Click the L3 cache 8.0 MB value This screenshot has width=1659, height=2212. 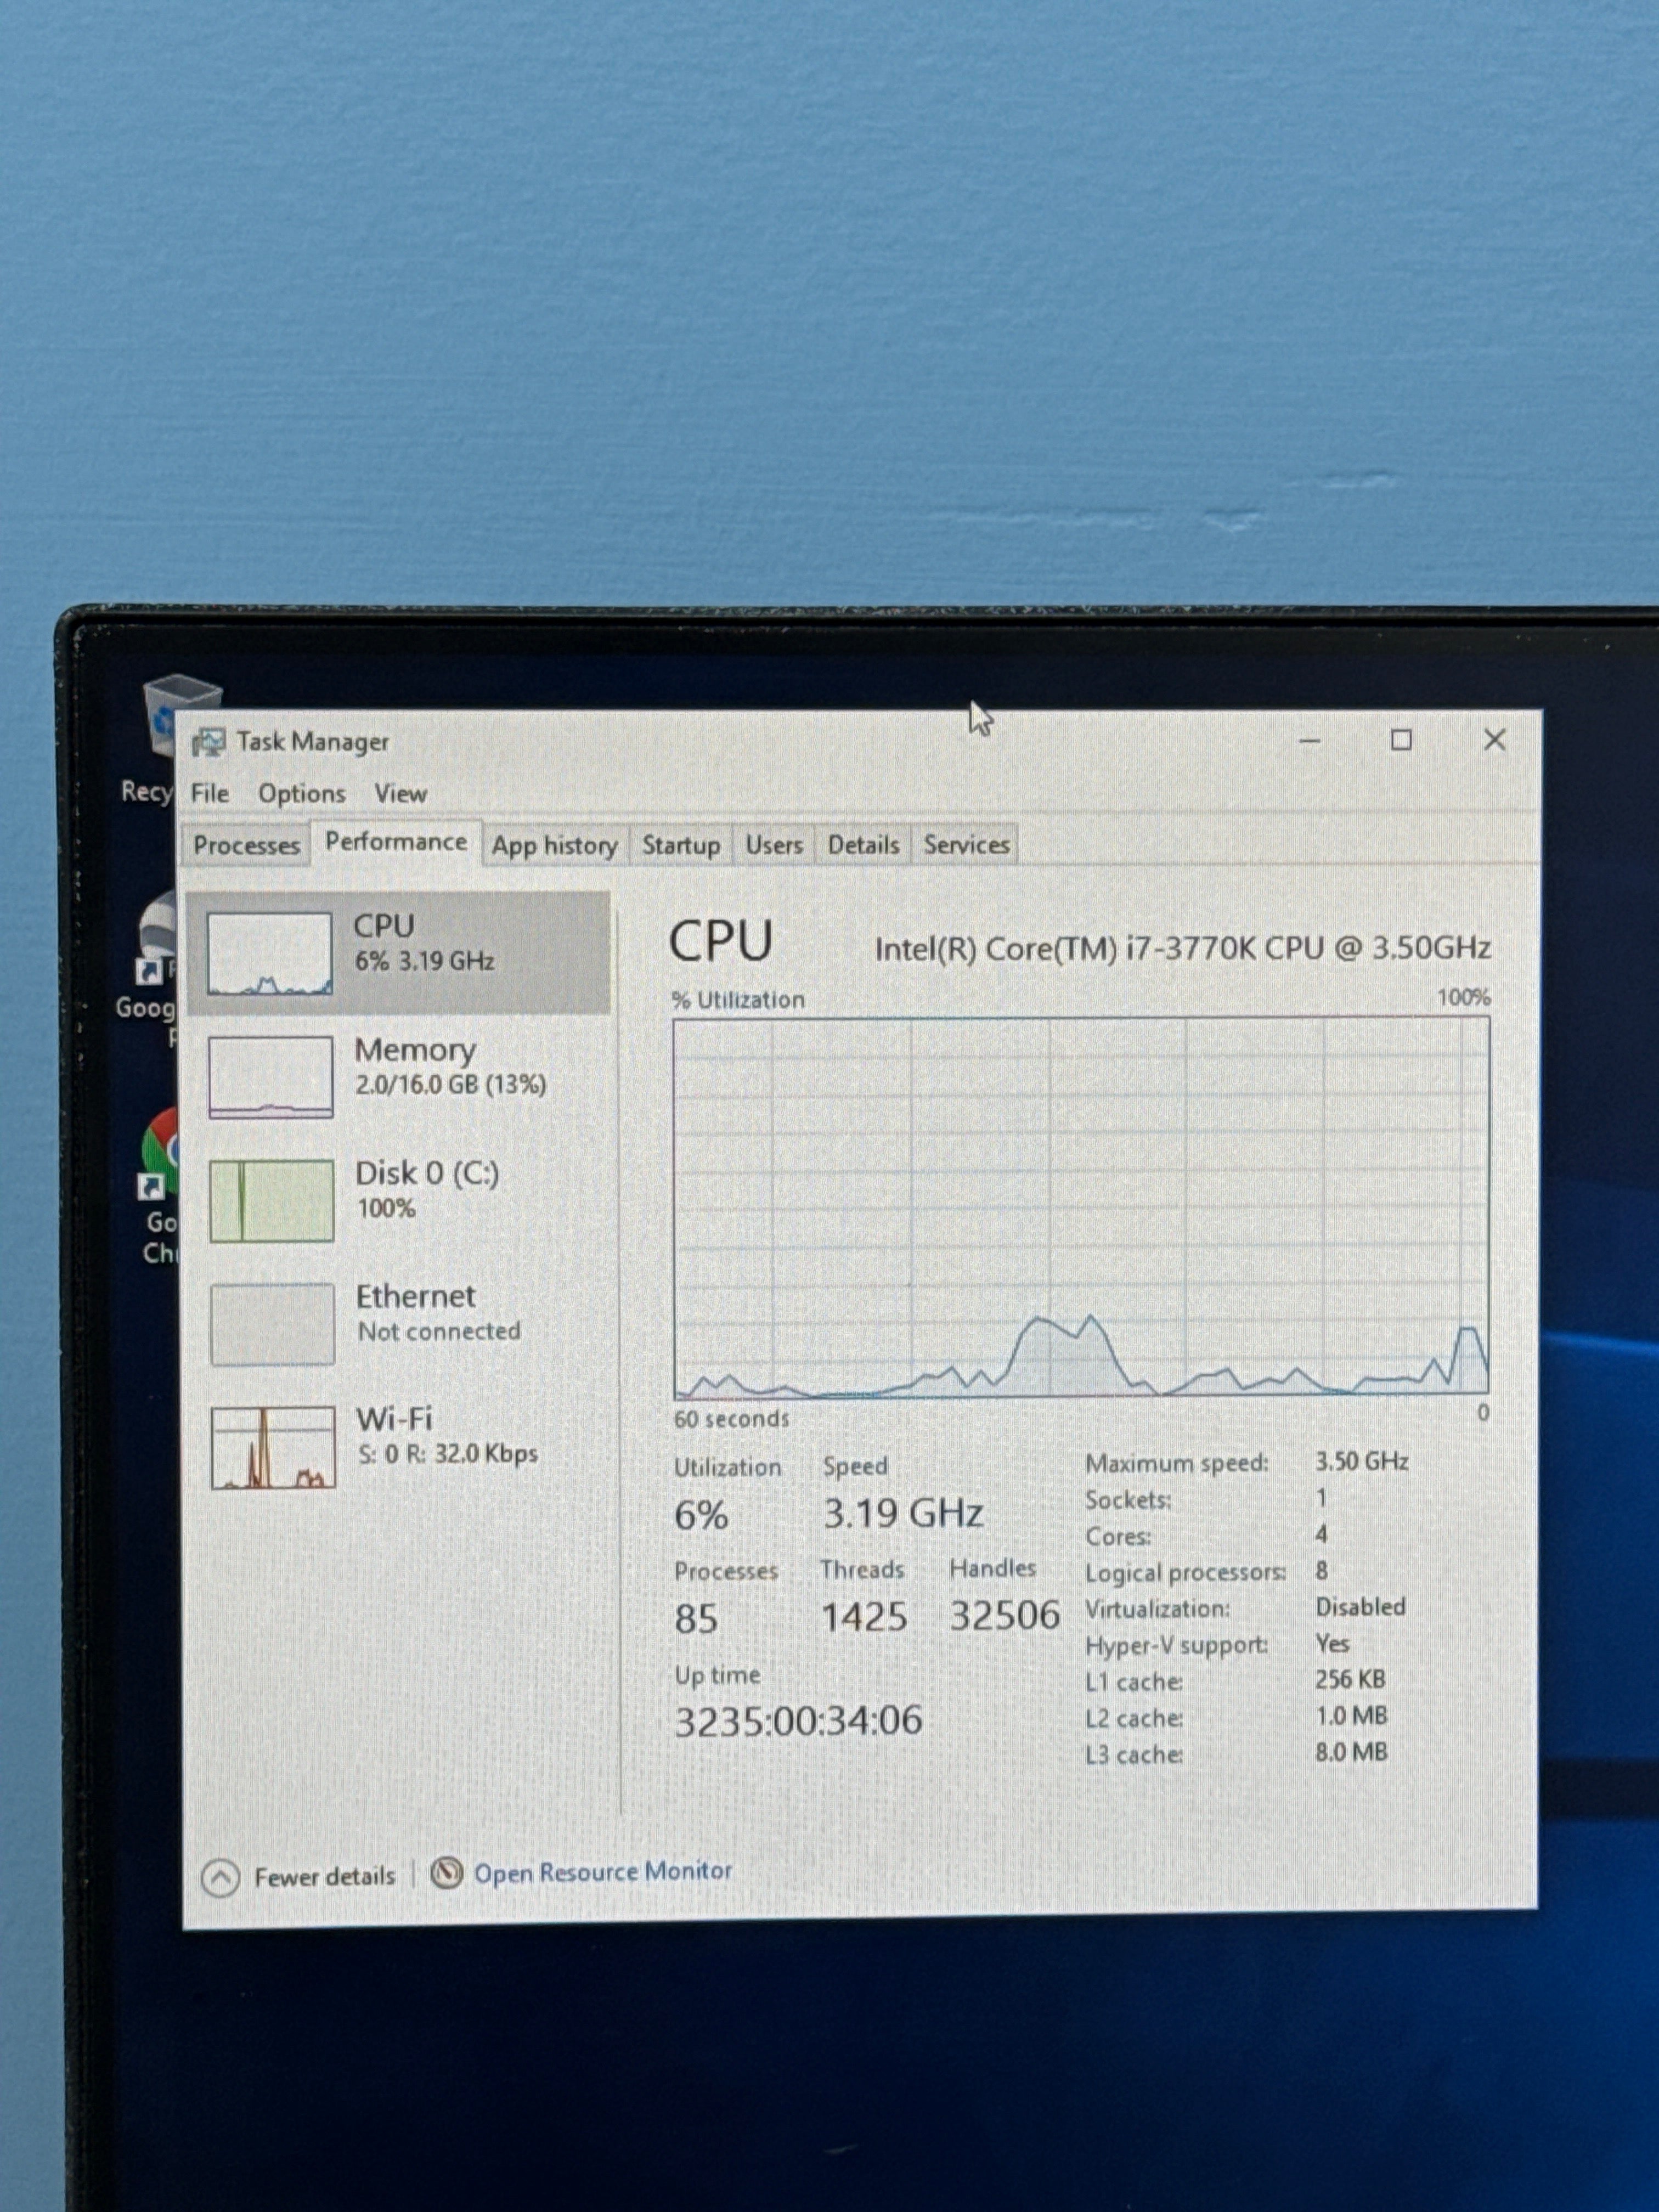[1351, 1752]
